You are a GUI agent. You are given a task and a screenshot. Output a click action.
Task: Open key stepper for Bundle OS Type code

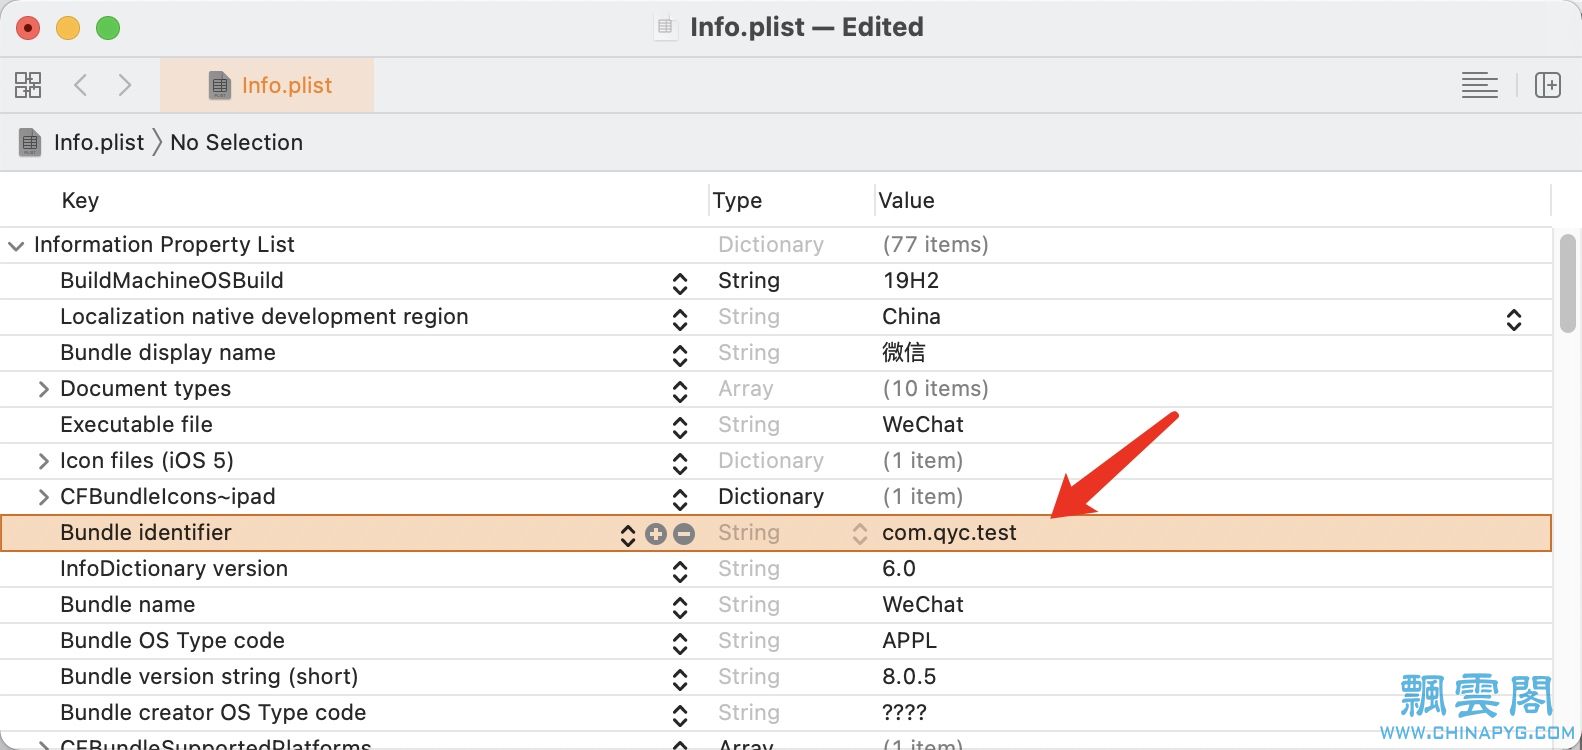[680, 644]
